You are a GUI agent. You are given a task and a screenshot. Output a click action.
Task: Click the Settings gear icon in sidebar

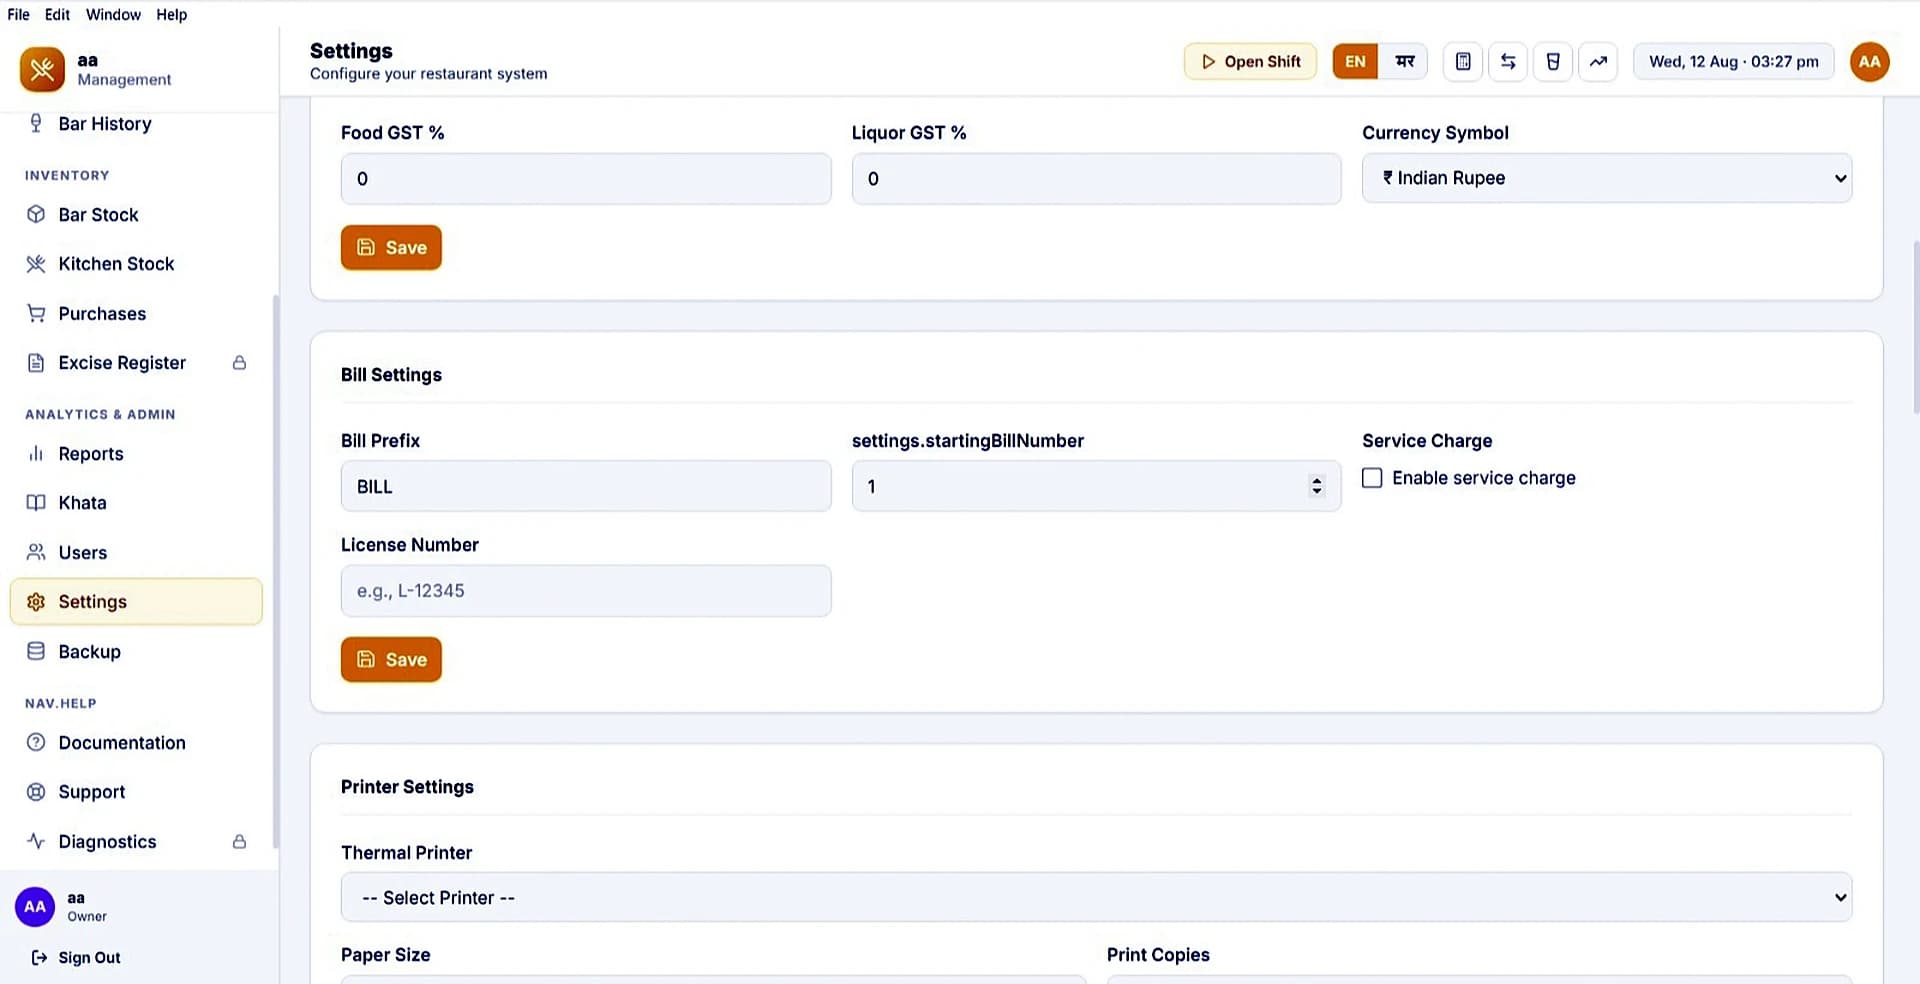pos(36,602)
